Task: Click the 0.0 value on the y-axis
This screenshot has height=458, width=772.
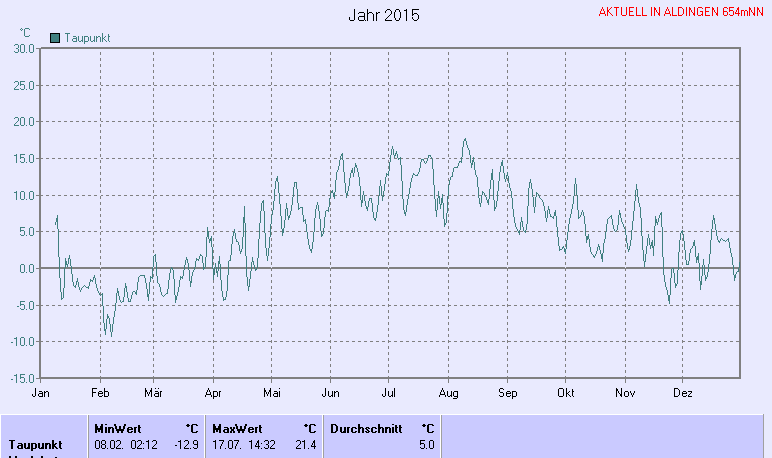Action: tap(27, 268)
